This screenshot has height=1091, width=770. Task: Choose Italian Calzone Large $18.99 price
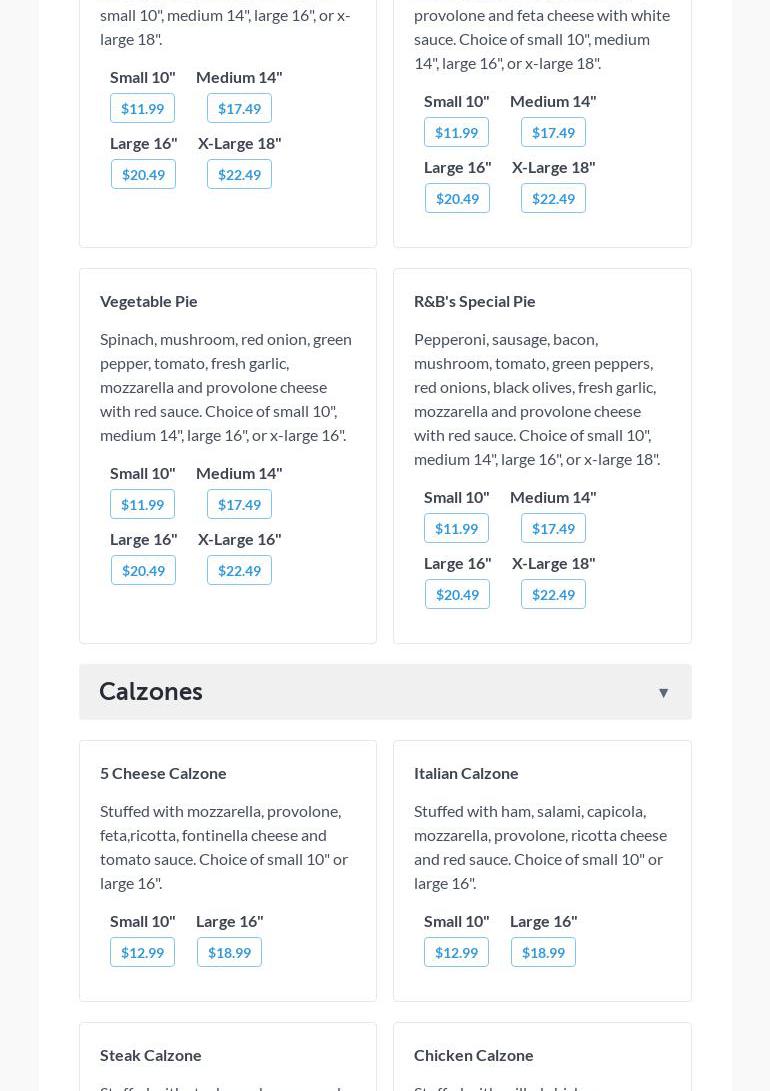pyautogui.click(x=543, y=952)
